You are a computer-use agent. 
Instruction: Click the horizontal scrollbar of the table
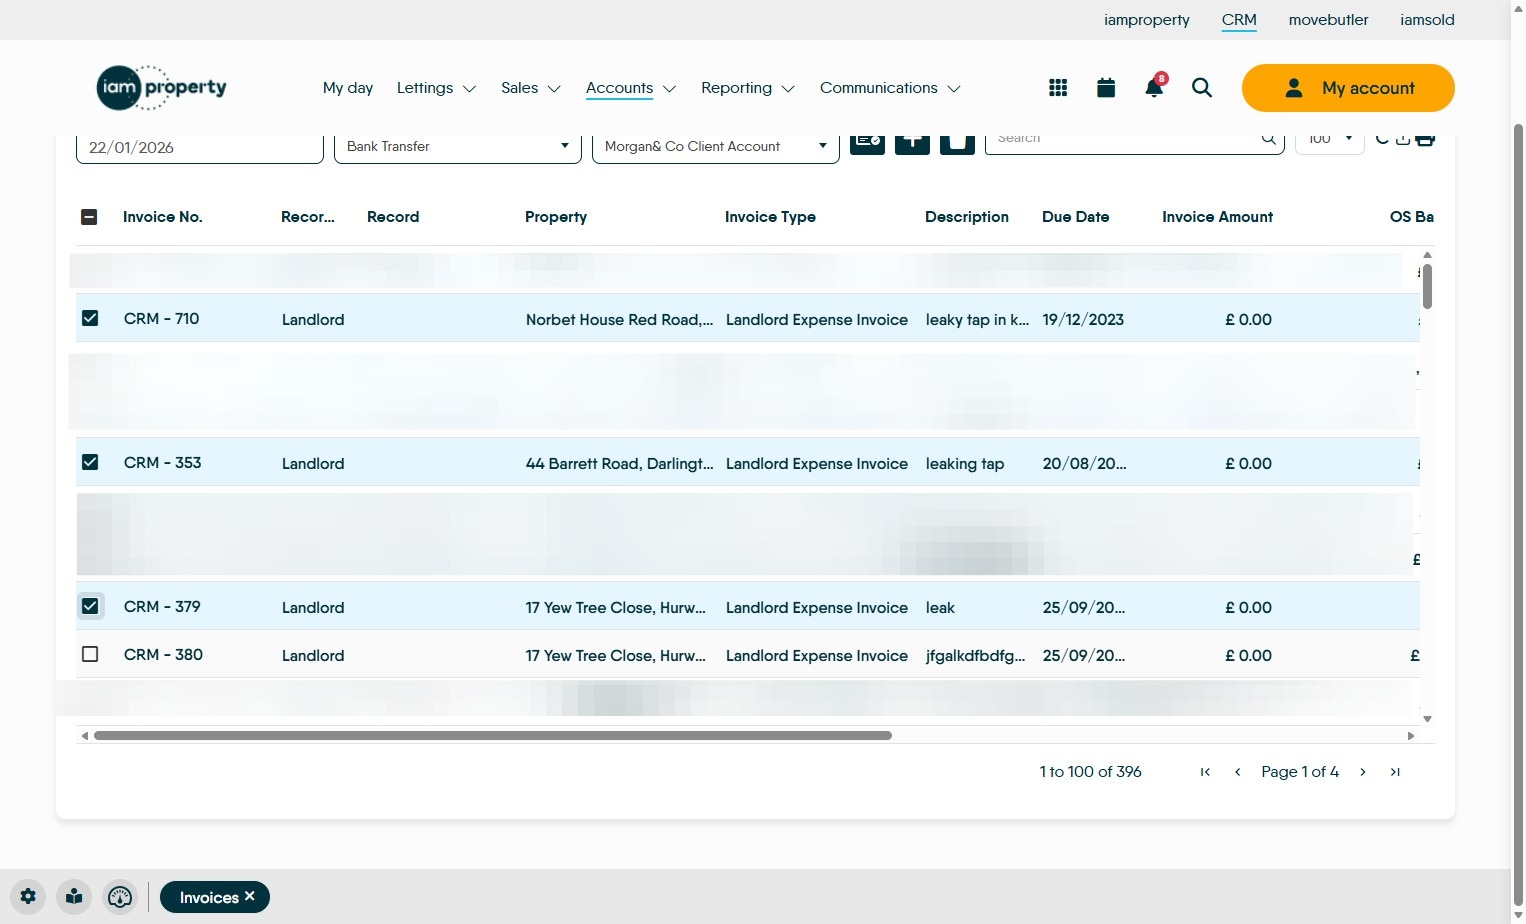493,736
